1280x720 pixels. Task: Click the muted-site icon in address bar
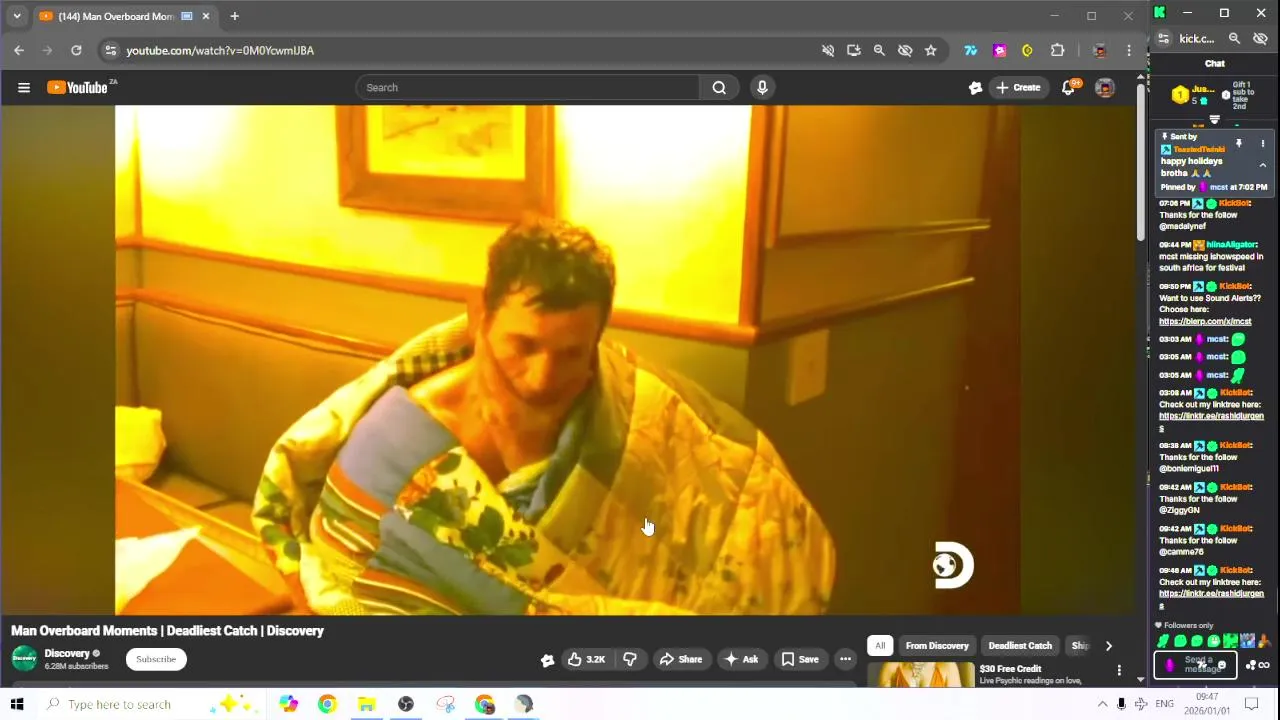pos(828,50)
